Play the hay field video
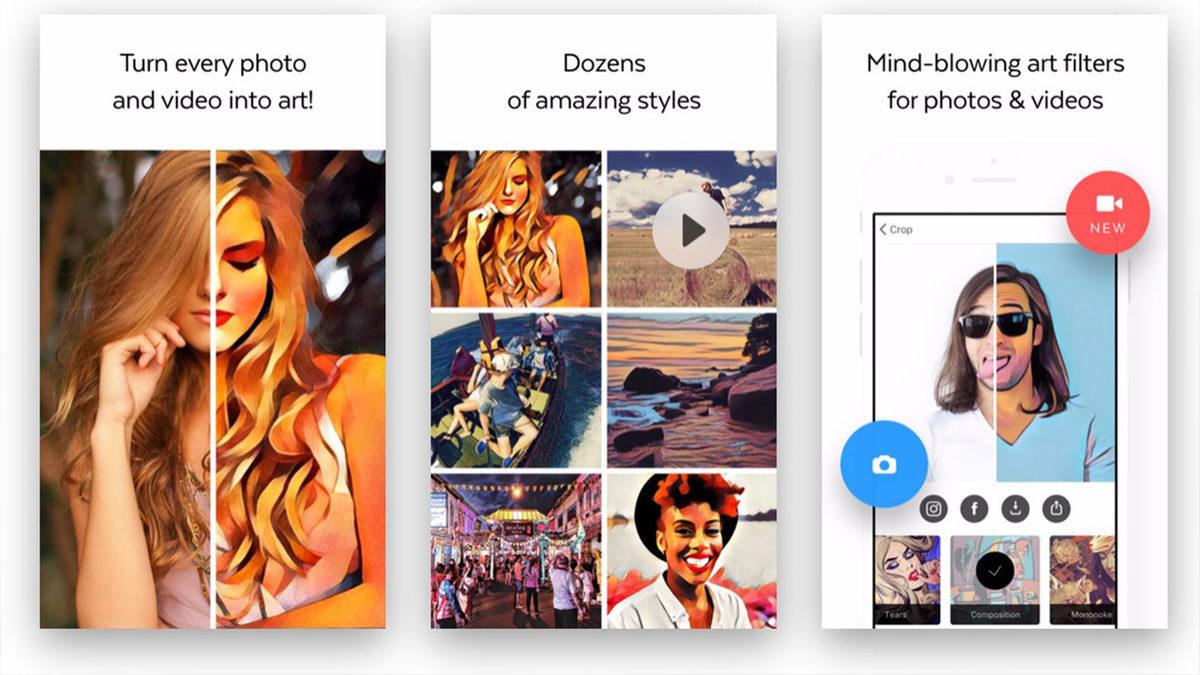The width and height of the screenshot is (1200, 675). [691, 231]
